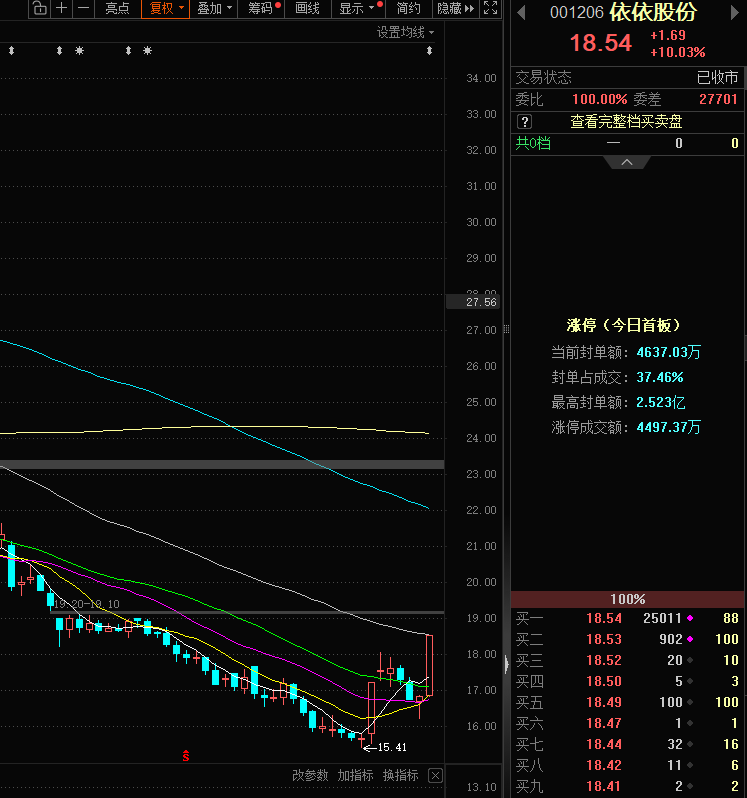
Task: Click the 买一 price 18.54
Action: [x=604, y=618]
